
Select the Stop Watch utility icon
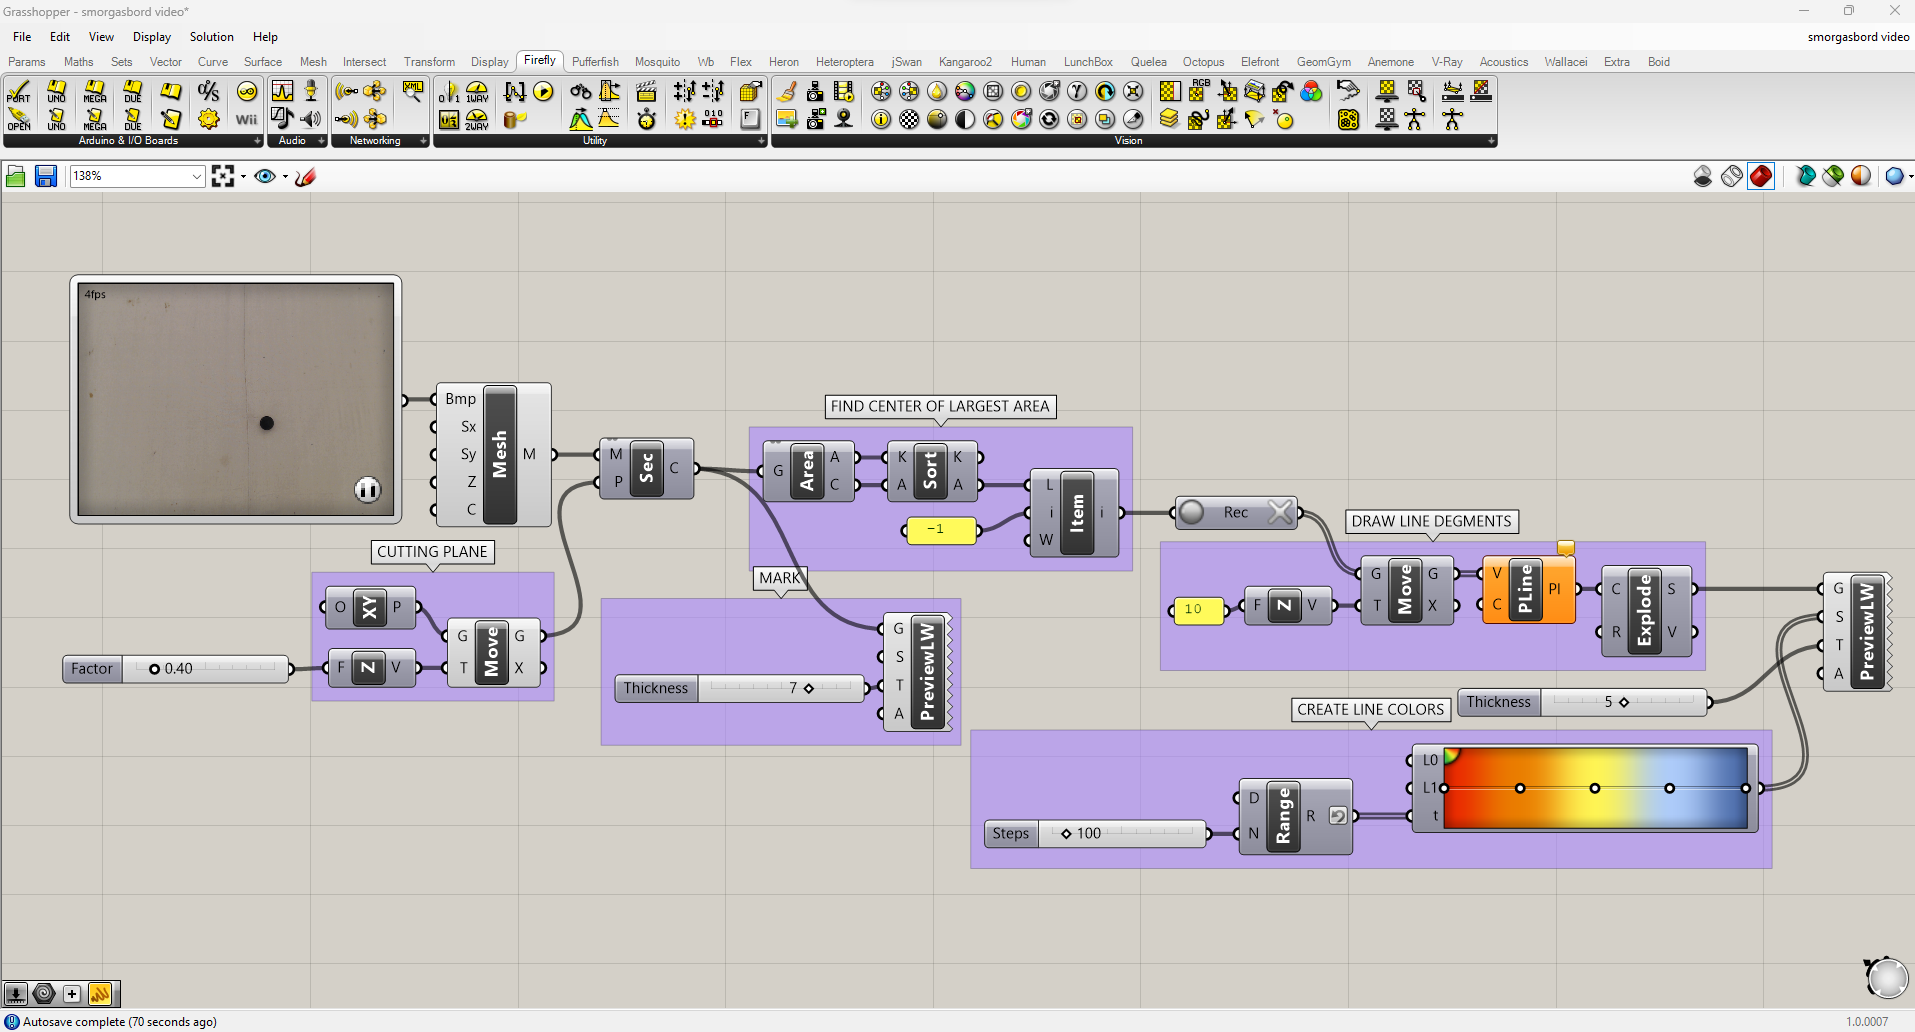click(x=647, y=119)
